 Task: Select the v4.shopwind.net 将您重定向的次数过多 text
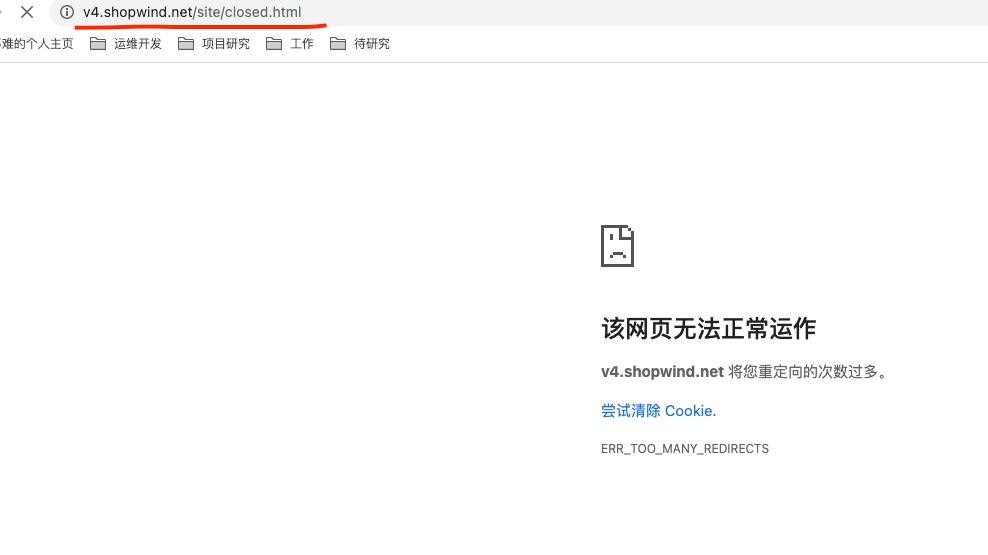point(744,372)
